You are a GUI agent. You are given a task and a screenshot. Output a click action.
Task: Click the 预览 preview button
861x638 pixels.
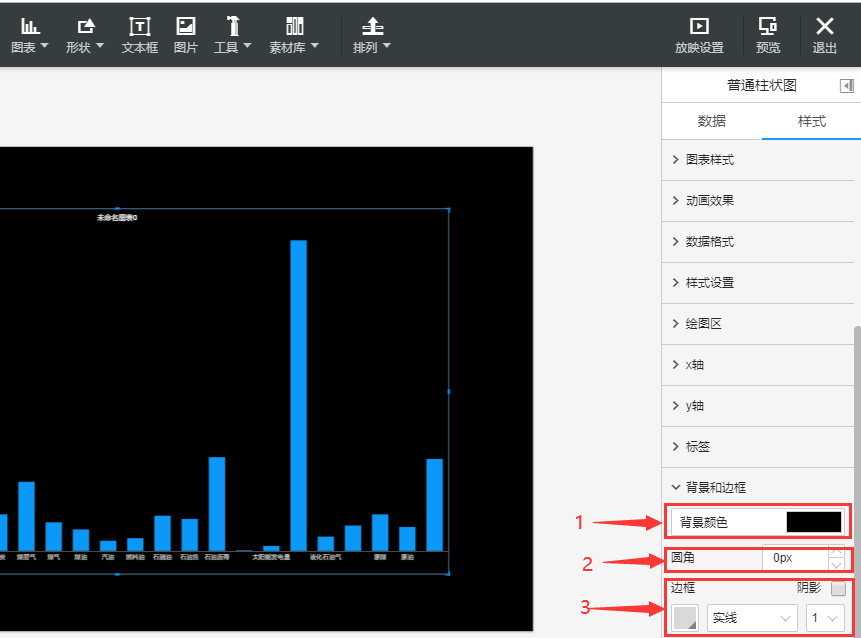pyautogui.click(x=768, y=36)
